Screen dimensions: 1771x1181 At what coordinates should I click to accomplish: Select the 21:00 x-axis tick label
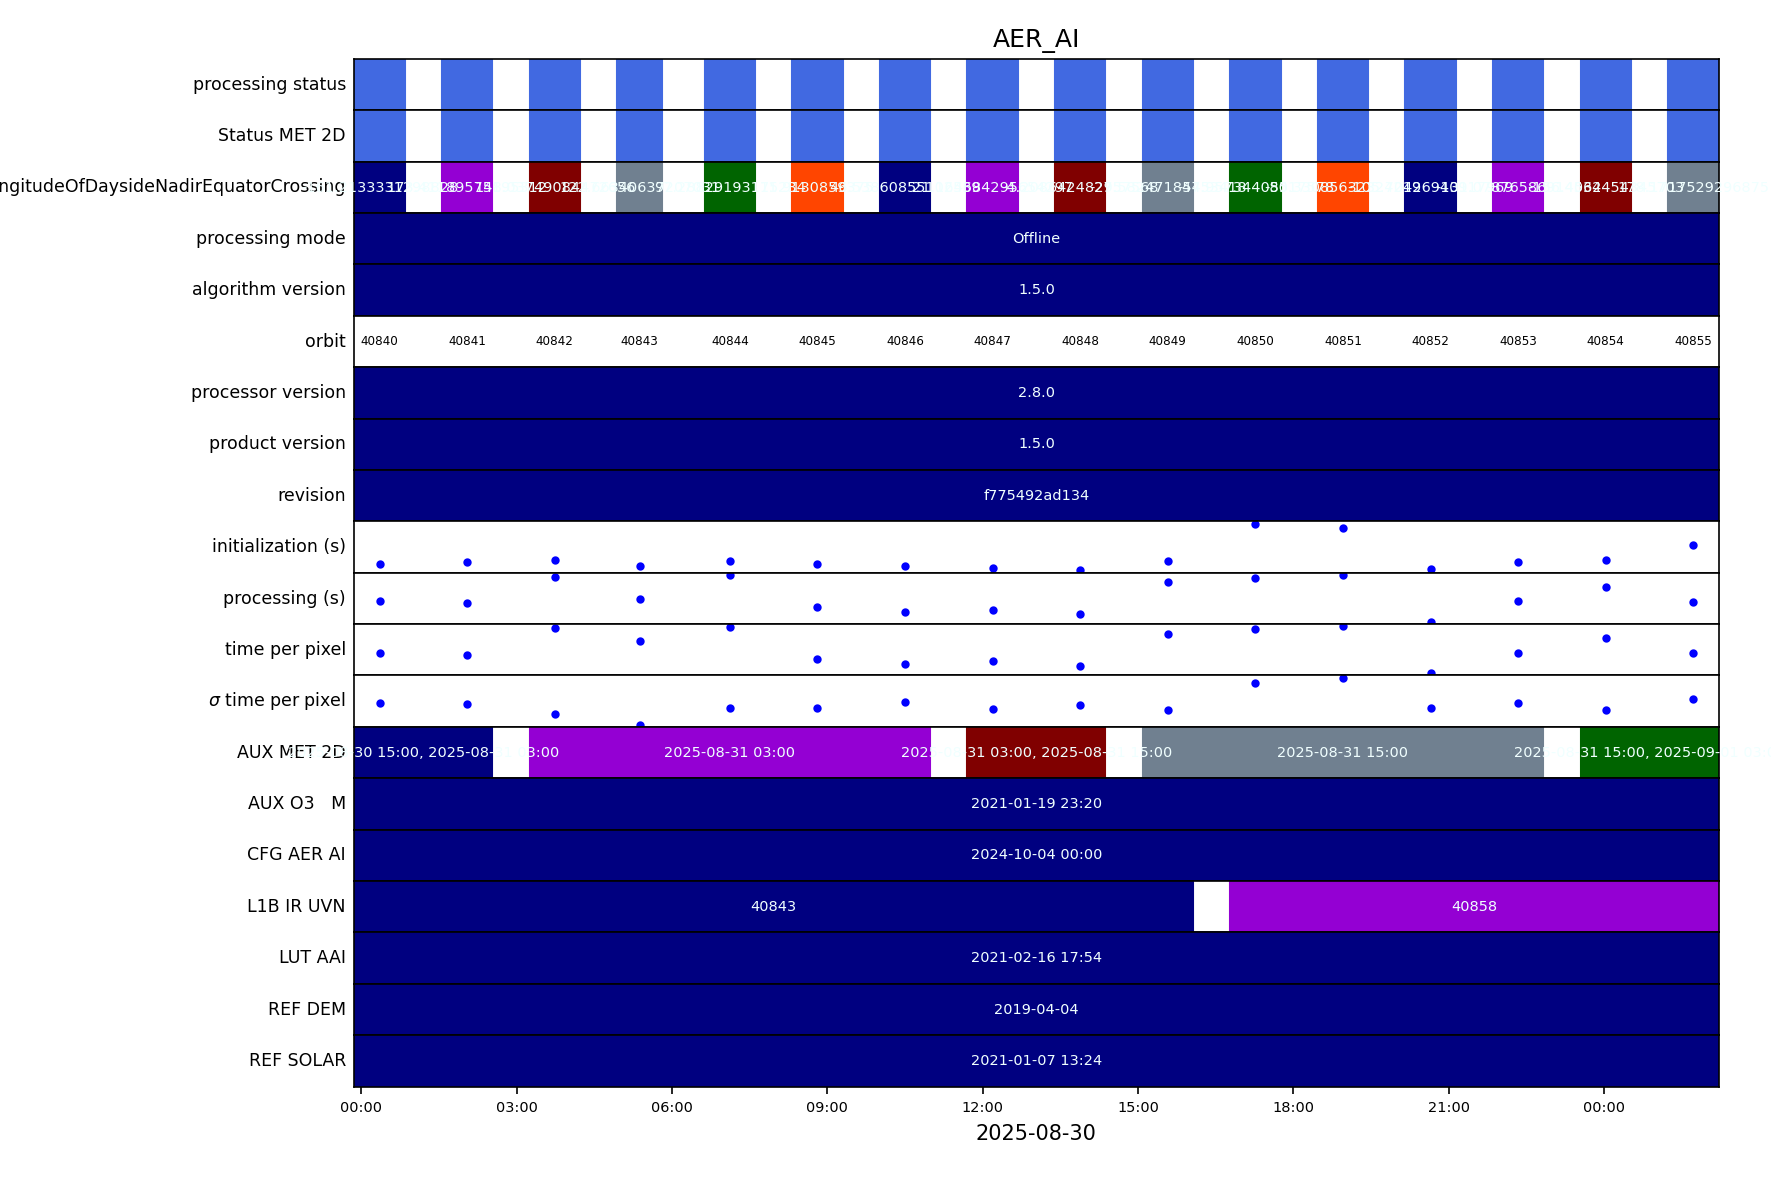pyautogui.click(x=1448, y=1107)
